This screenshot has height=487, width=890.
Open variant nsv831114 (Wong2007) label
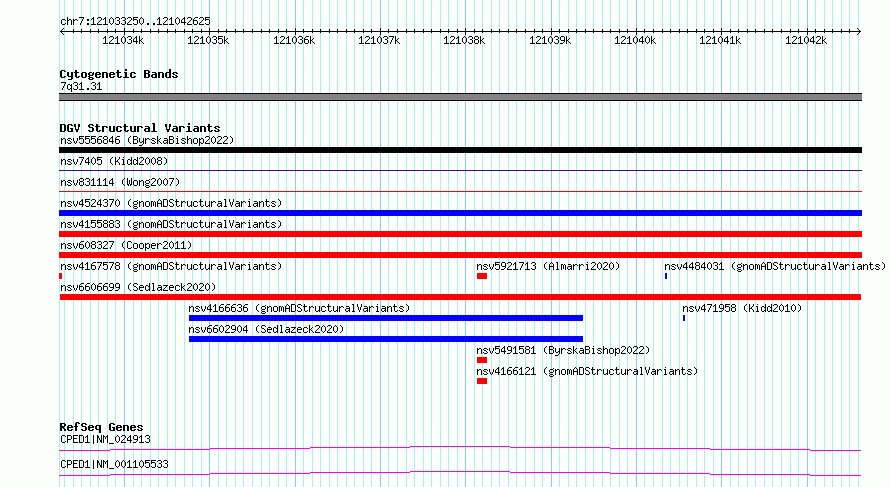(120, 182)
